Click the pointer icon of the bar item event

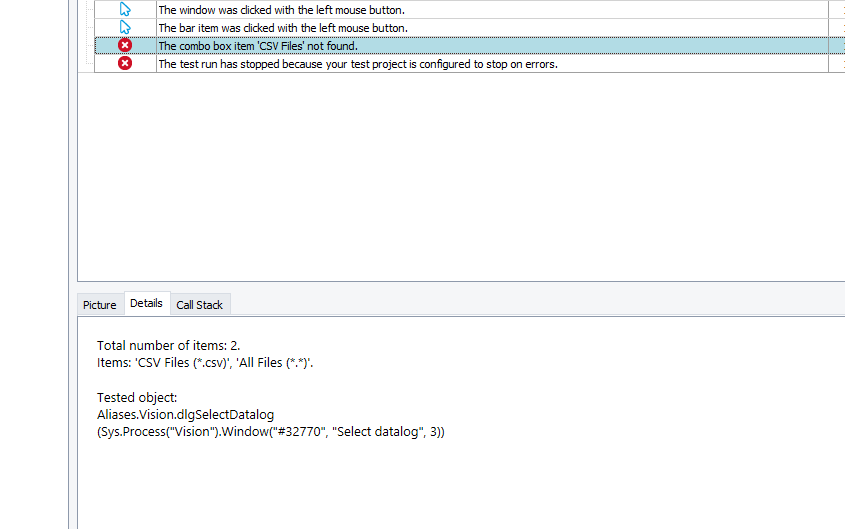click(125, 27)
